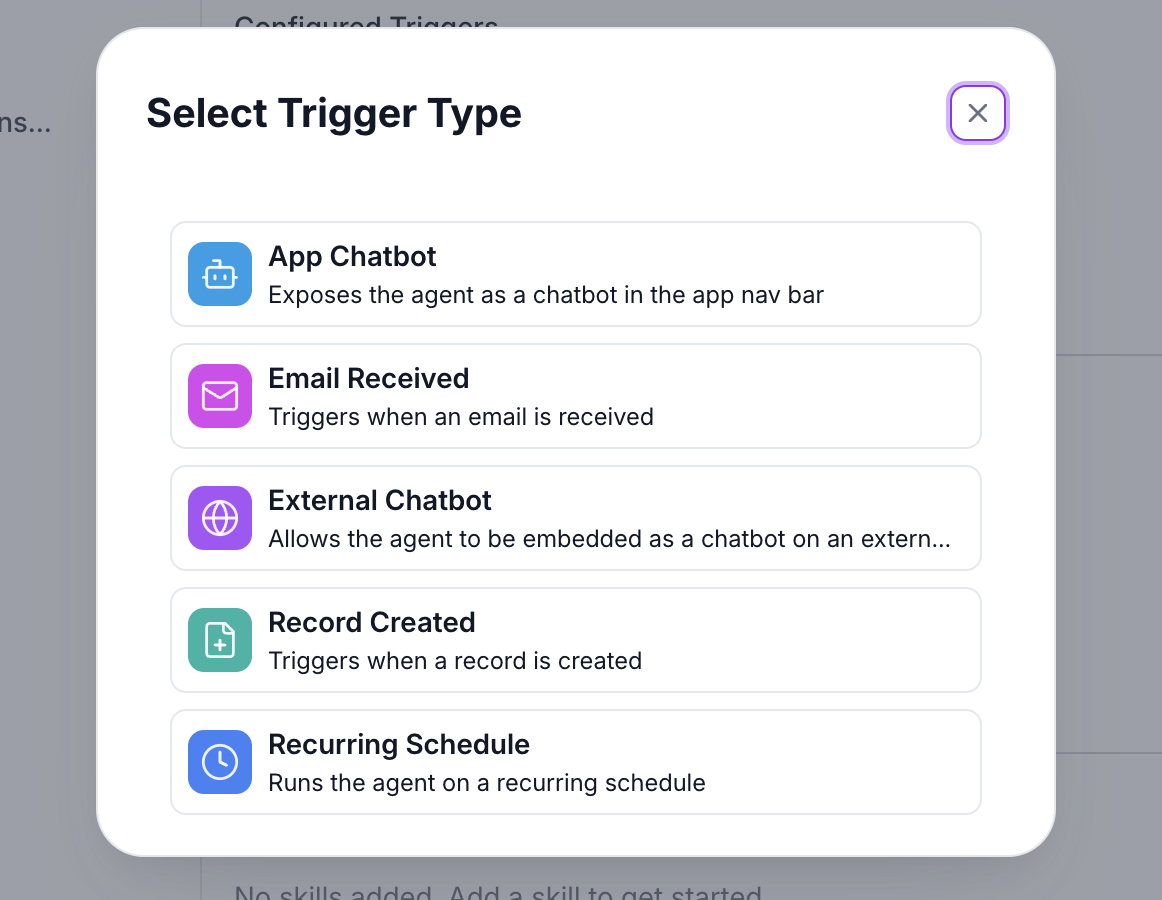The image size is (1162, 900).
Task: Click the green Record Created document icon
Action: (x=220, y=640)
